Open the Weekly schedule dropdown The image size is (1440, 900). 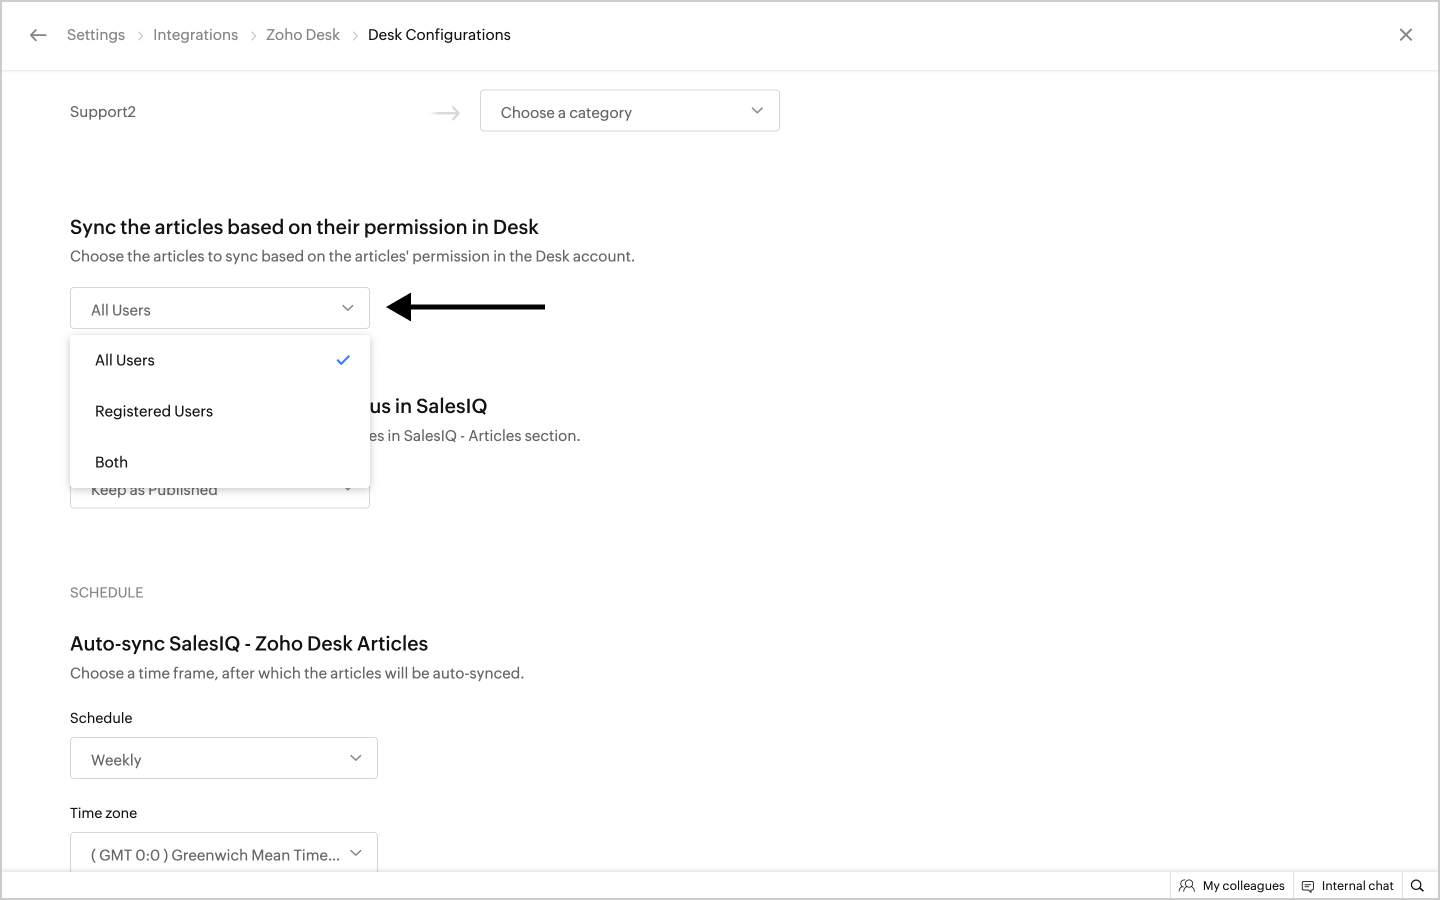click(x=224, y=758)
